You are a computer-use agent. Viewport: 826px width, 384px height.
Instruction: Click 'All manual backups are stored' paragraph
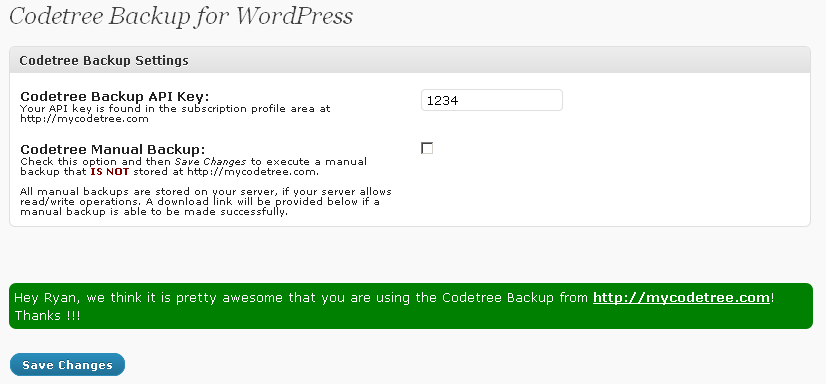205,202
